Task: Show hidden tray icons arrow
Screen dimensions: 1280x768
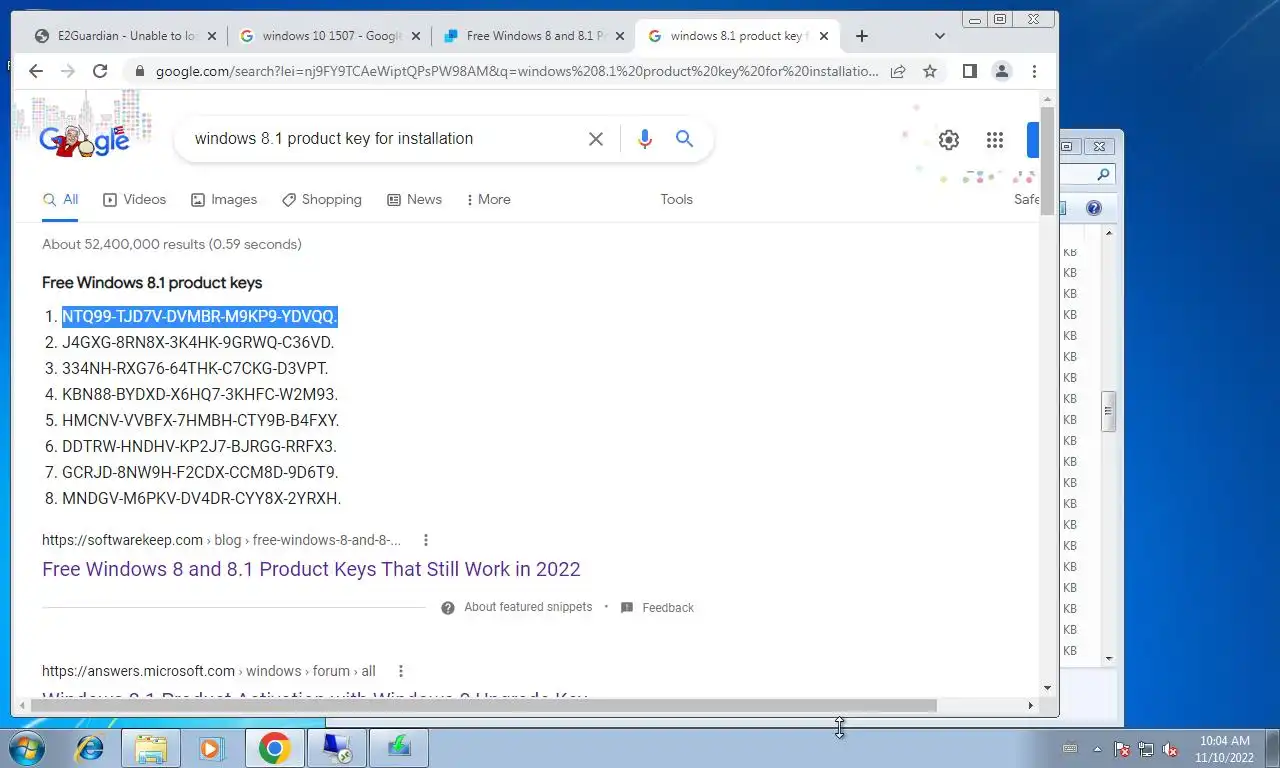Action: pyautogui.click(x=1097, y=749)
